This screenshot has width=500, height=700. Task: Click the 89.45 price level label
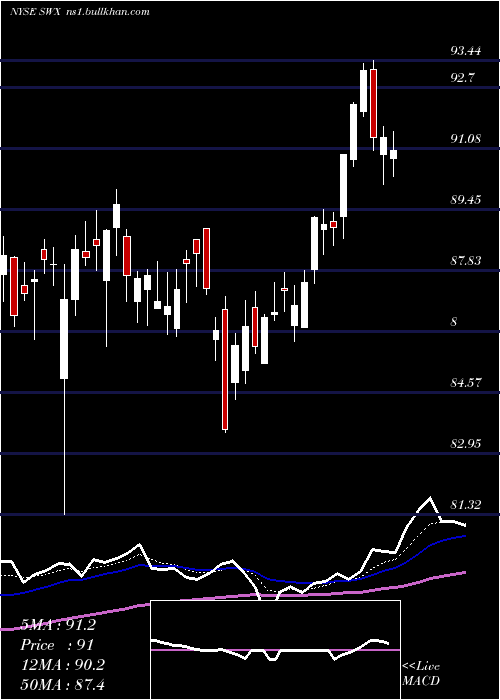(x=466, y=200)
